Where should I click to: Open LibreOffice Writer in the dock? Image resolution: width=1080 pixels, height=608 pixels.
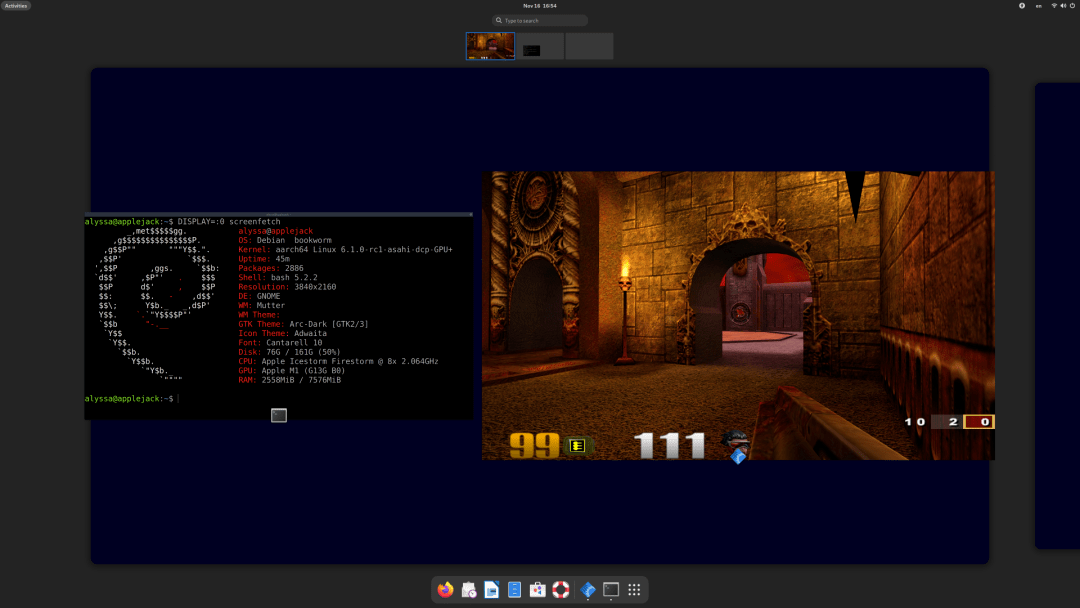pyautogui.click(x=492, y=590)
